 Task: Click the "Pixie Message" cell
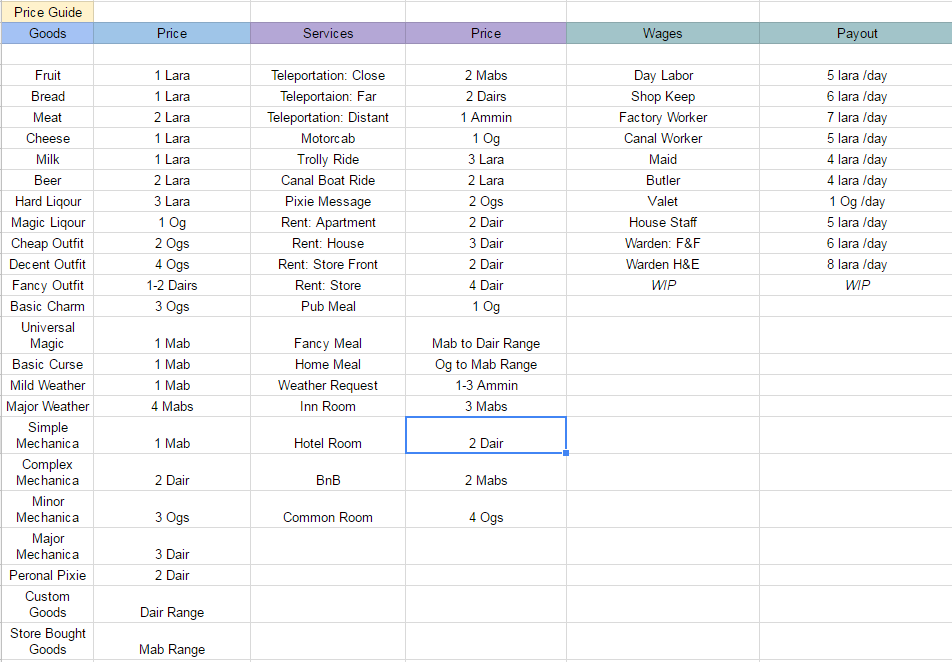coord(328,201)
